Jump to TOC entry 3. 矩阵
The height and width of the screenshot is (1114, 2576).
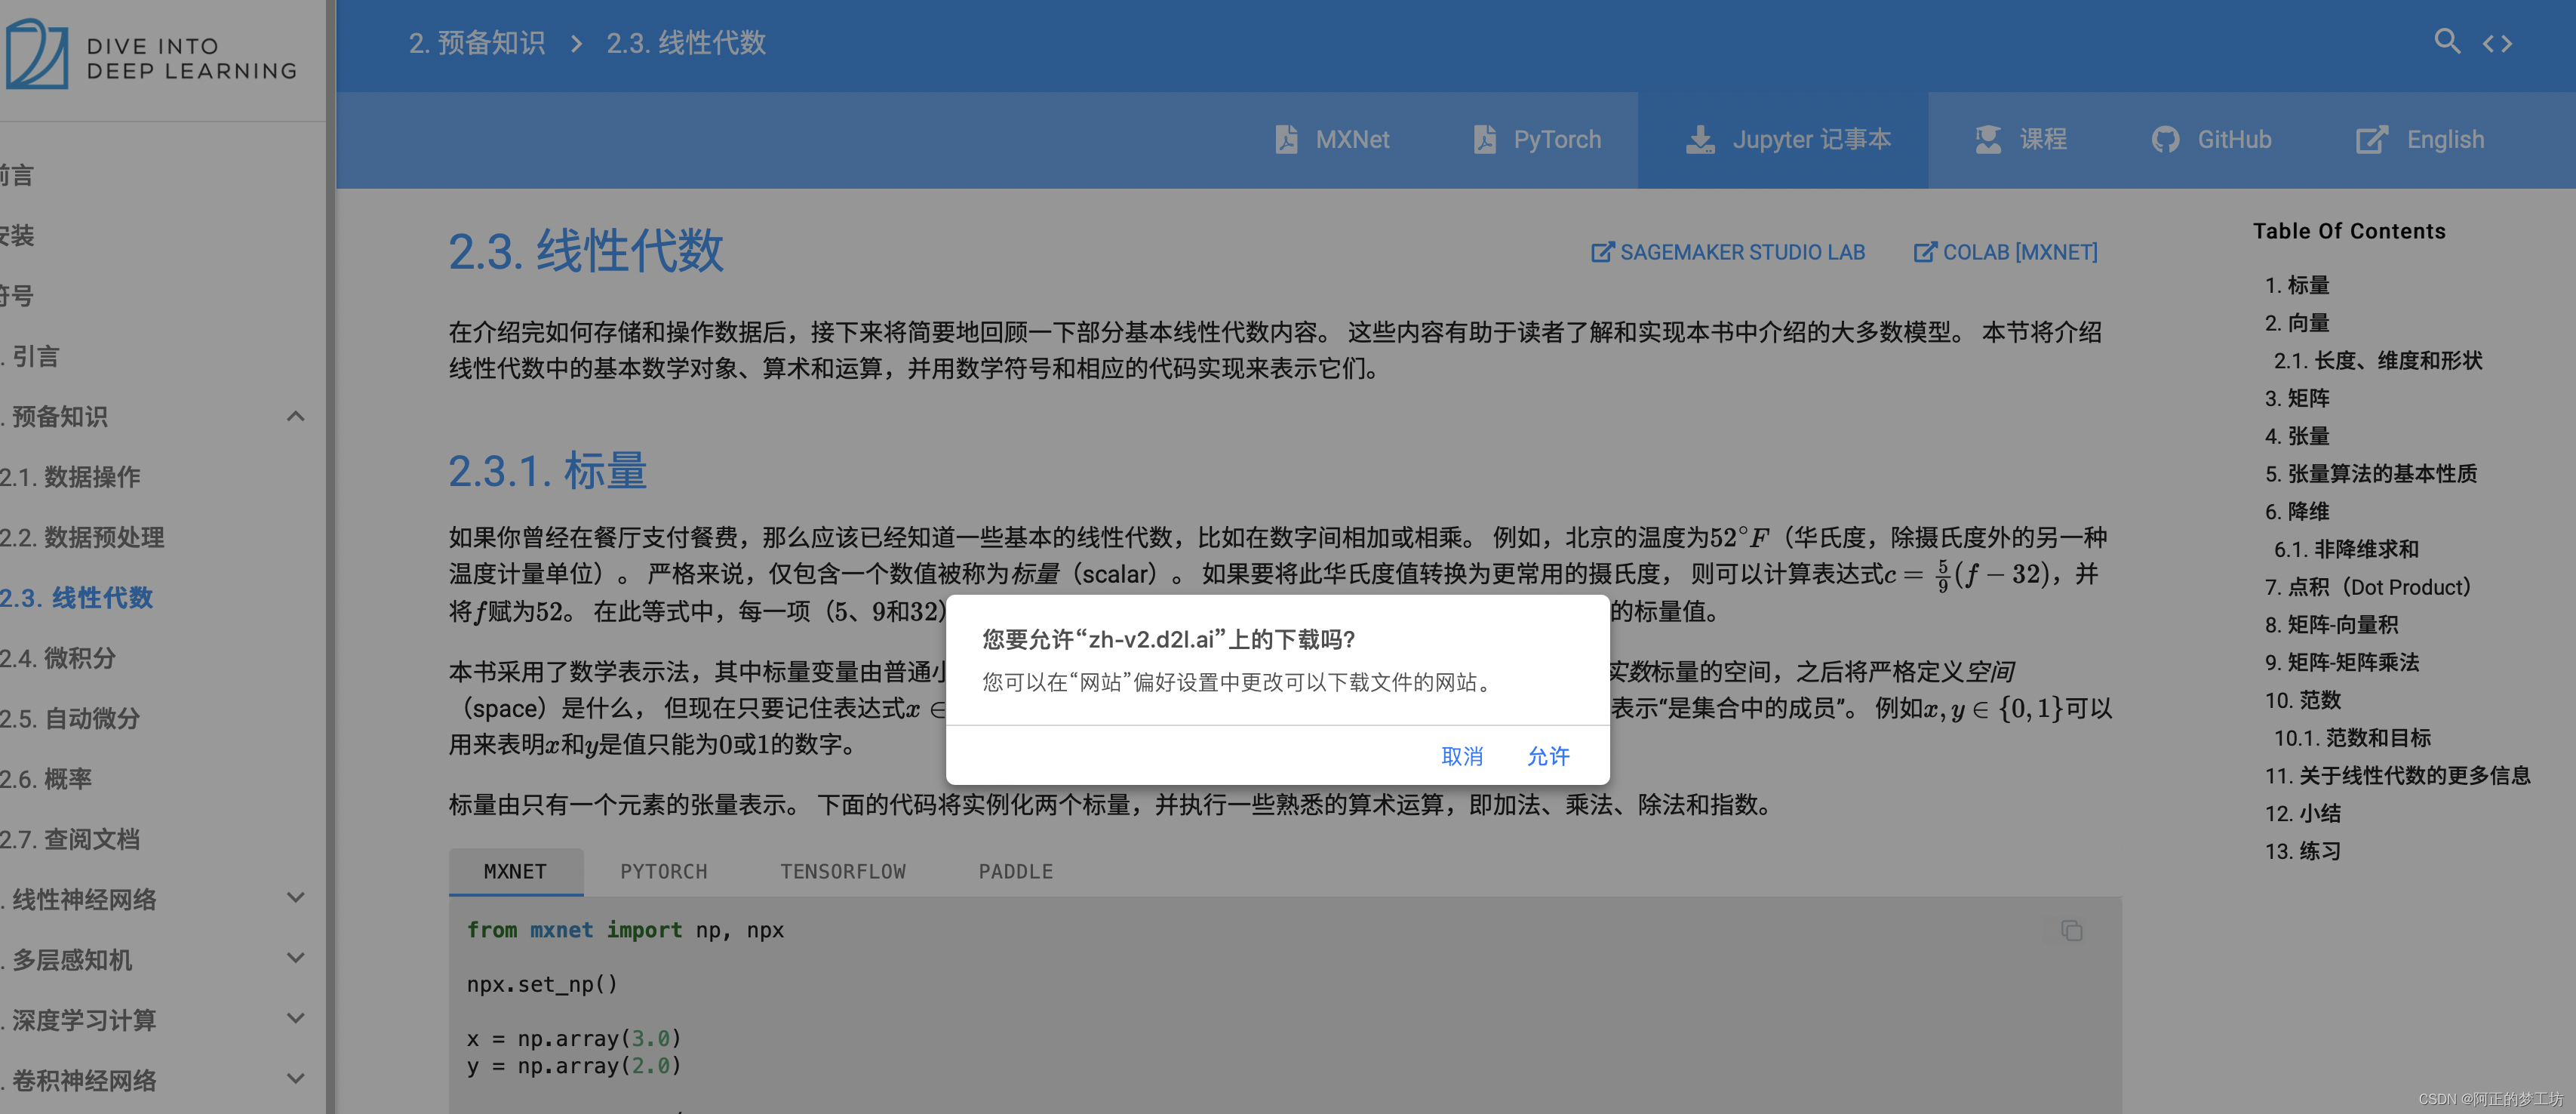(x=2297, y=398)
